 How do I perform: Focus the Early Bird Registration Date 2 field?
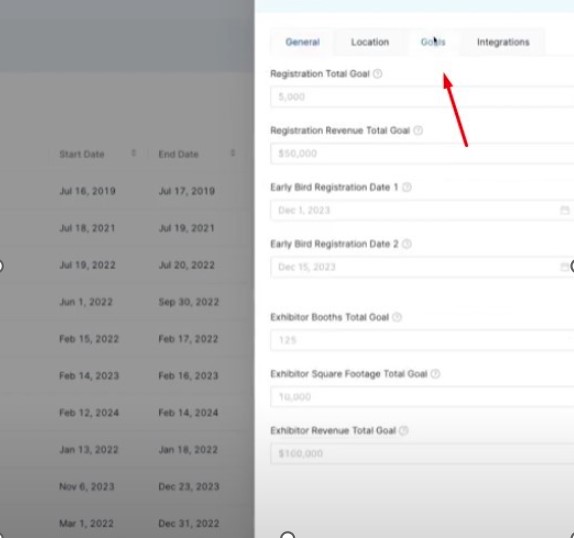422,267
